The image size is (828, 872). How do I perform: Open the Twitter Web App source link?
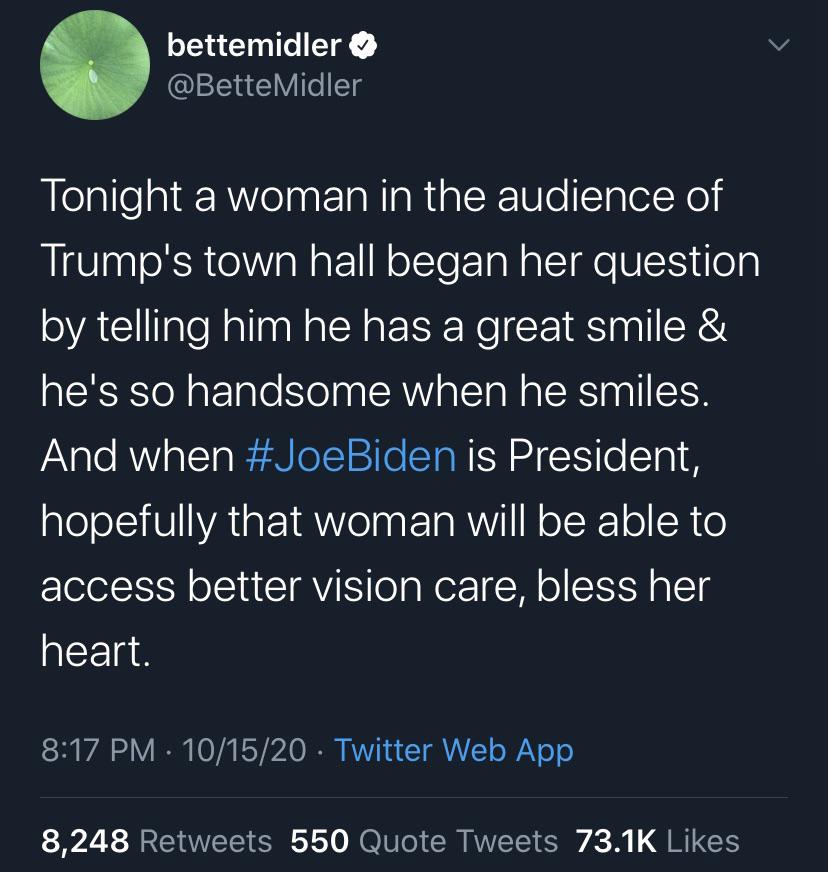click(x=453, y=749)
